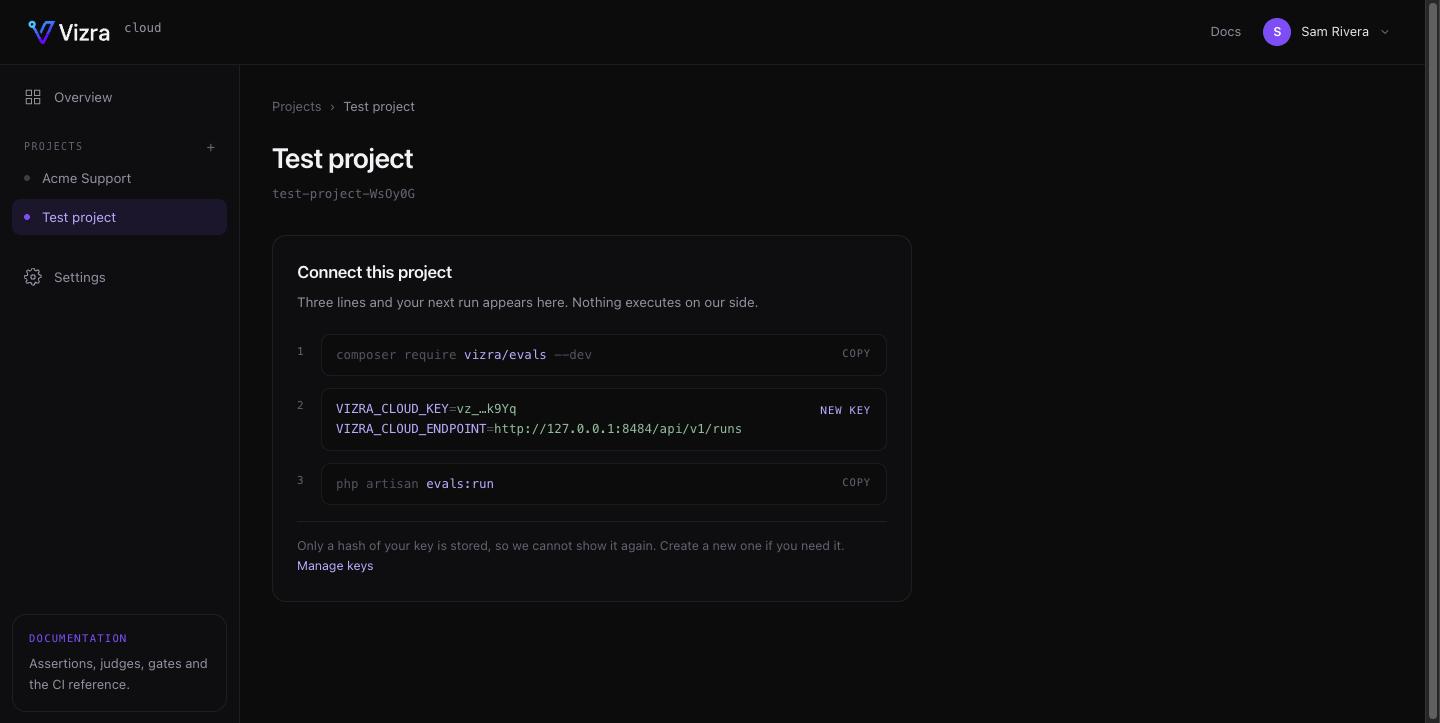Click the Settings gear icon
This screenshot has height=723, width=1440.
[x=33, y=277]
